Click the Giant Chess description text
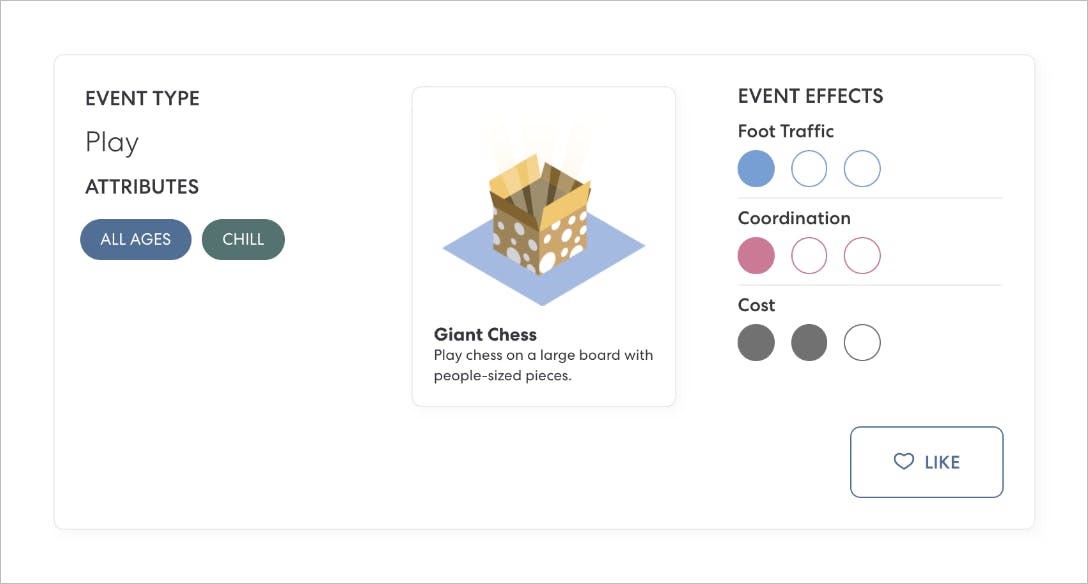Image resolution: width=1088 pixels, height=584 pixels. [543, 366]
